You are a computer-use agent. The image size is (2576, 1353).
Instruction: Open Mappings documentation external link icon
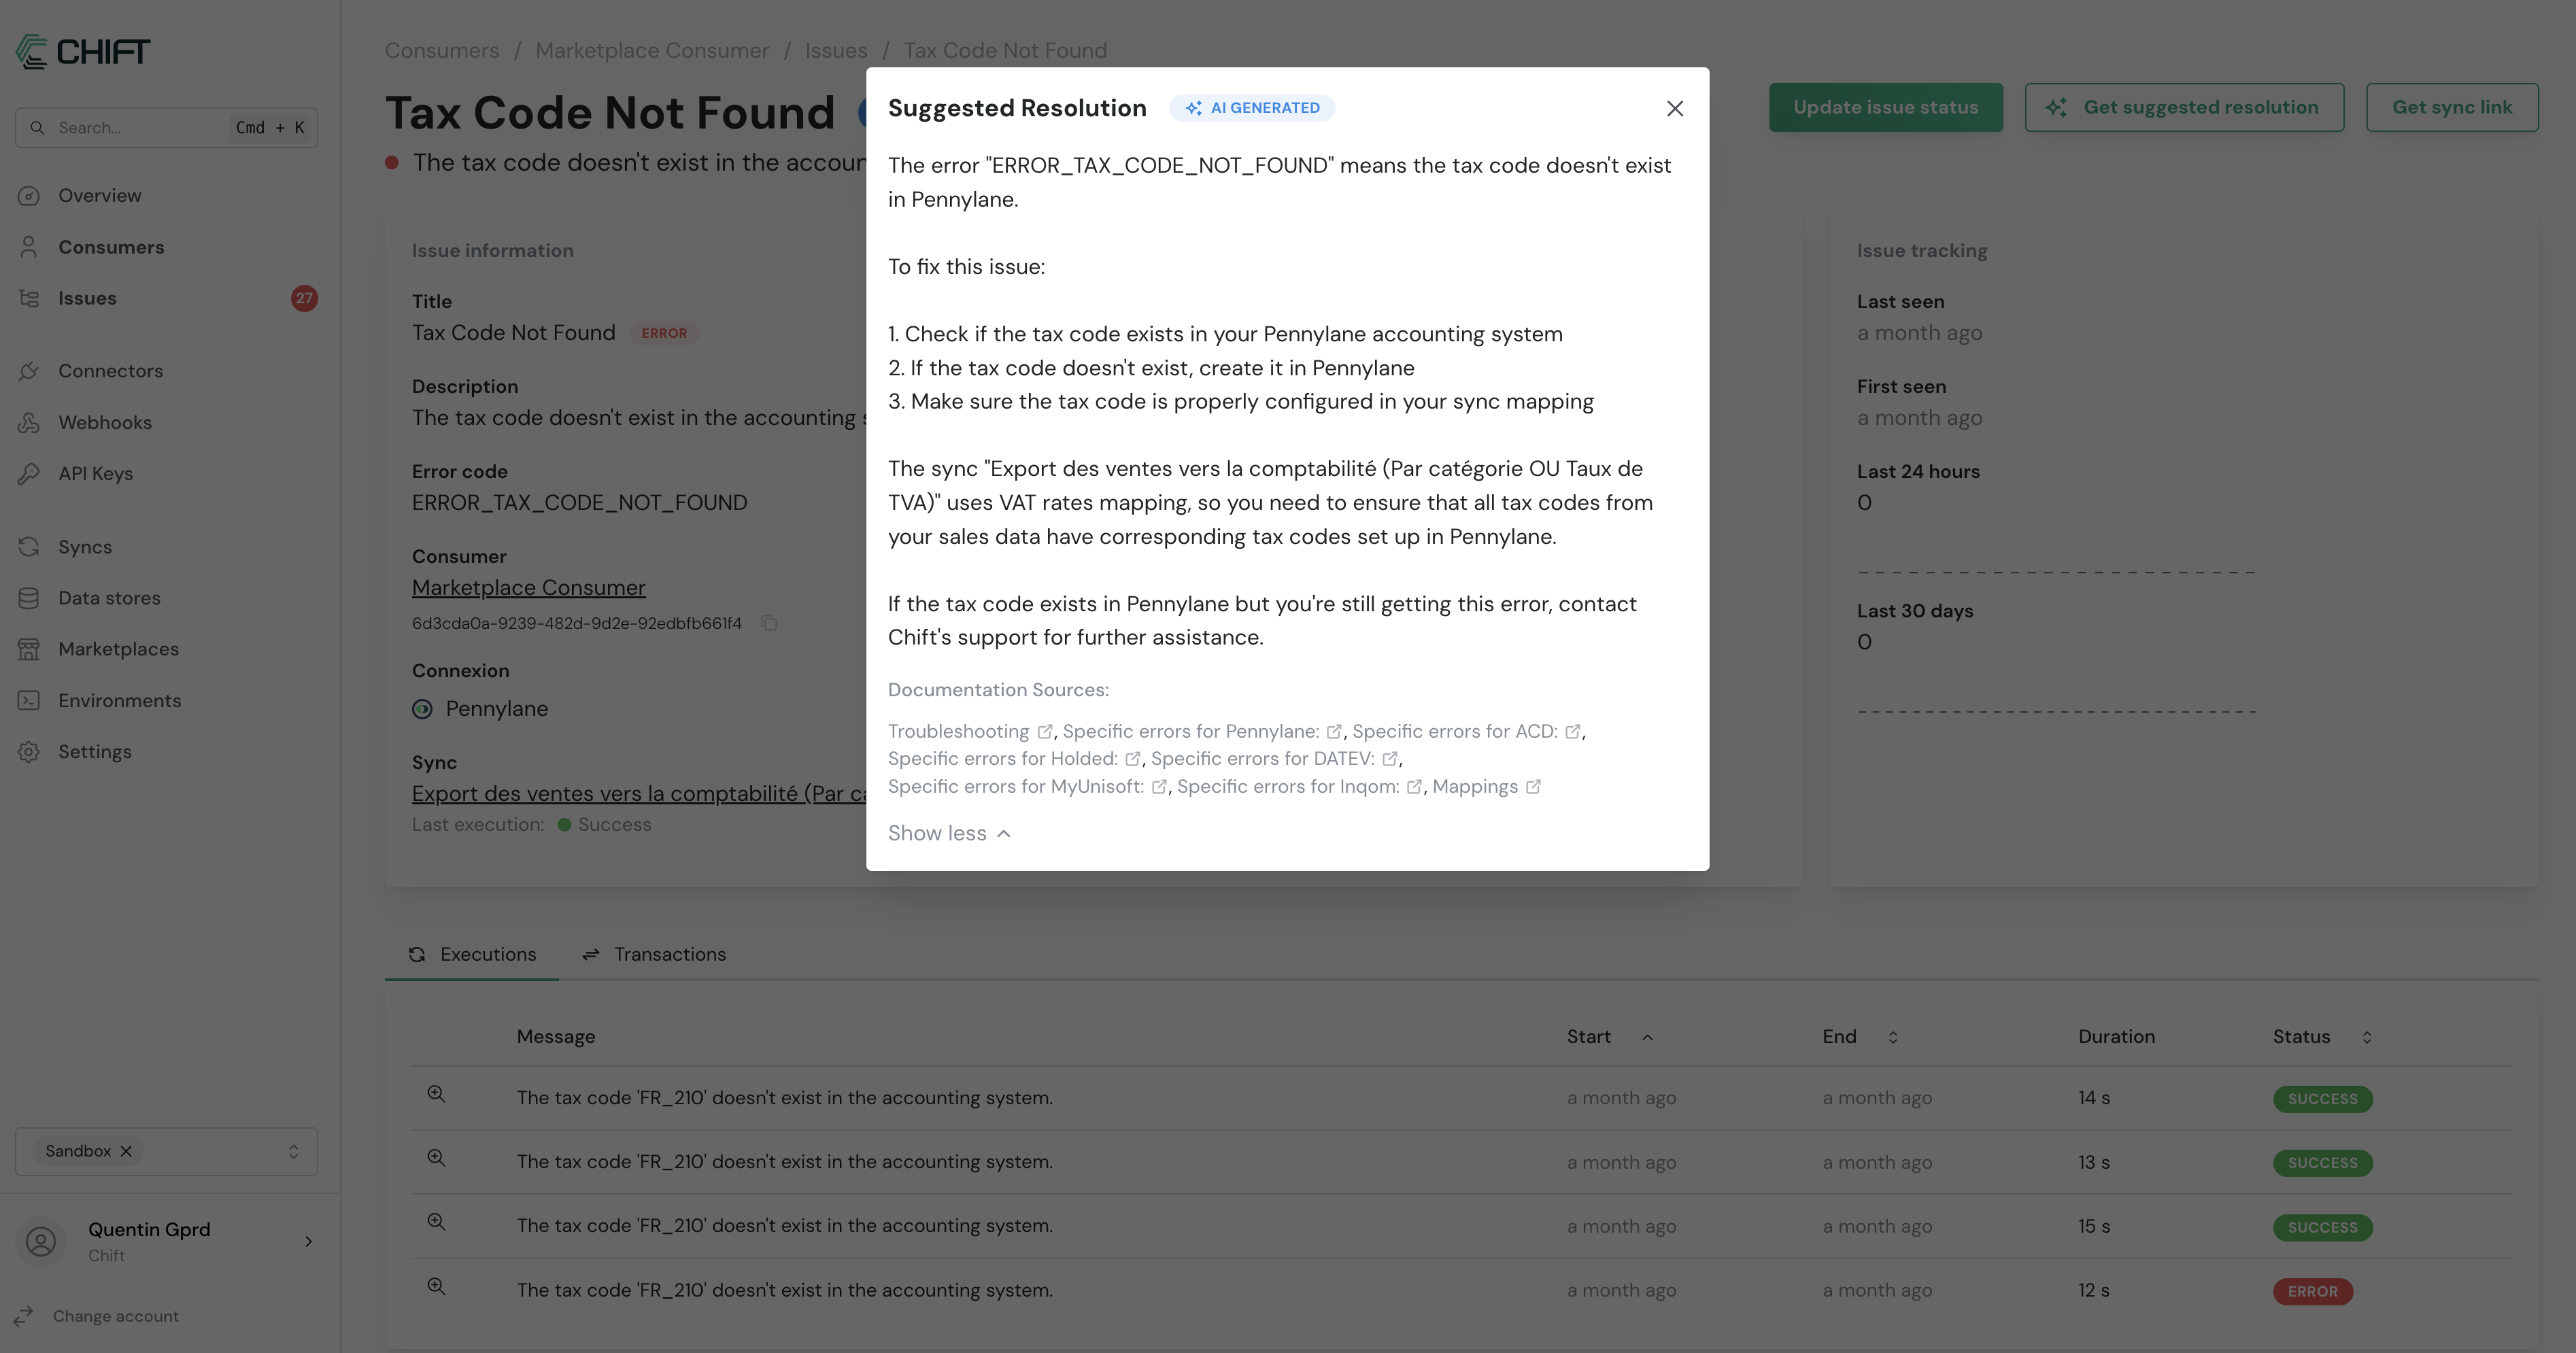[x=1533, y=787]
